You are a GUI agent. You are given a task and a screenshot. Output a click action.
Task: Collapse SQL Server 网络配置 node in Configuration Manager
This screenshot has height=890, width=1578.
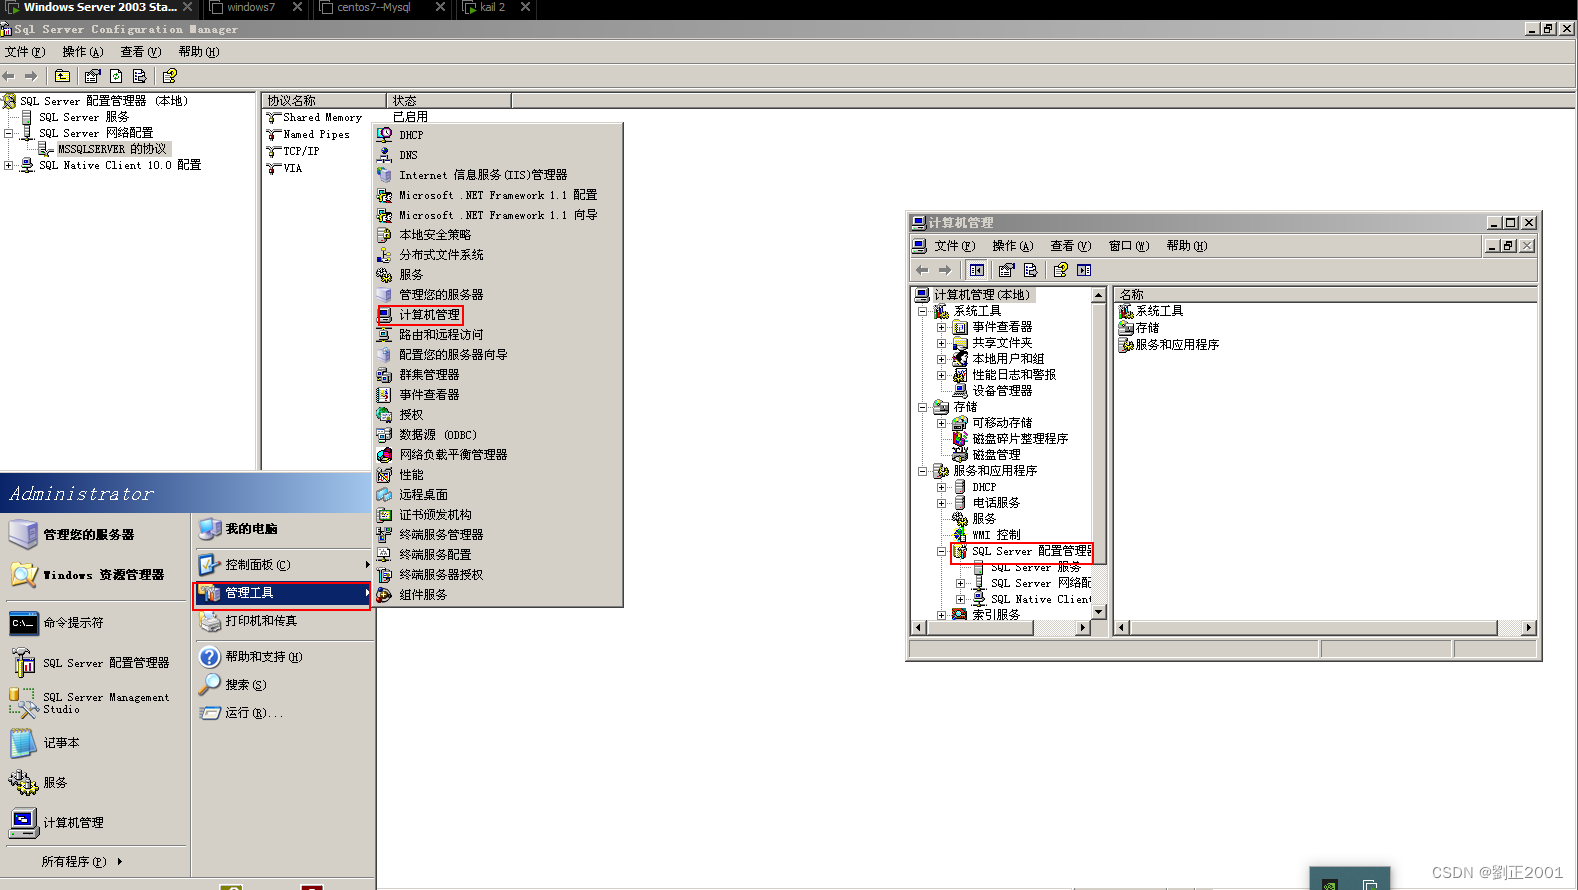pos(9,133)
